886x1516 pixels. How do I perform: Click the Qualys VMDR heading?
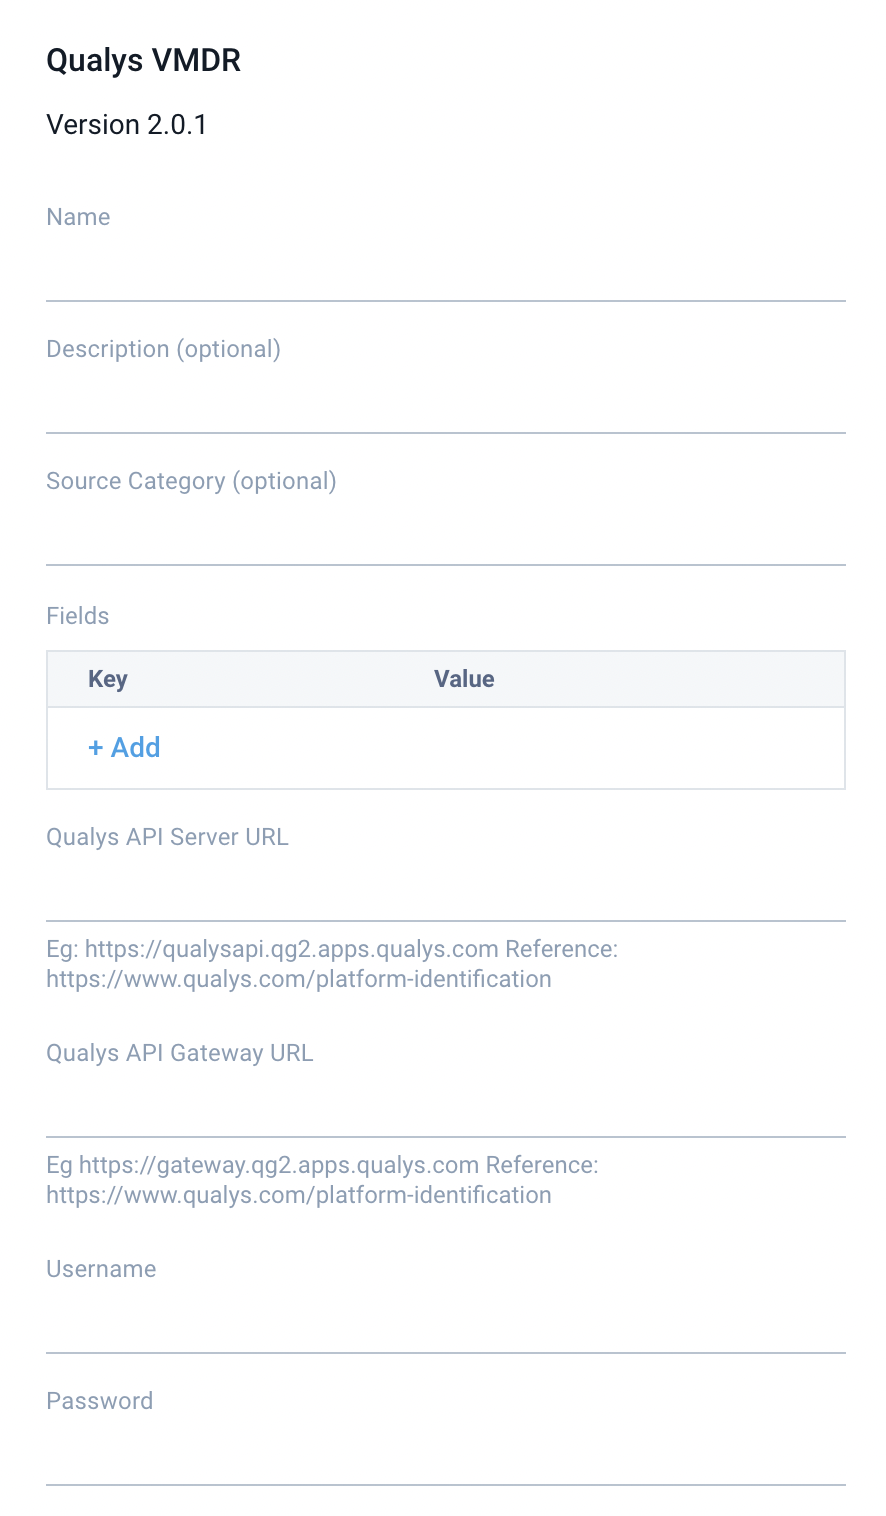click(x=144, y=60)
